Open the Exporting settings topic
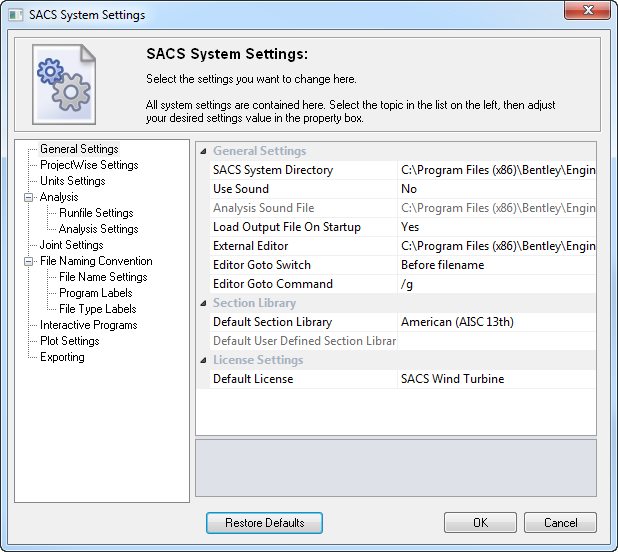 (x=62, y=357)
